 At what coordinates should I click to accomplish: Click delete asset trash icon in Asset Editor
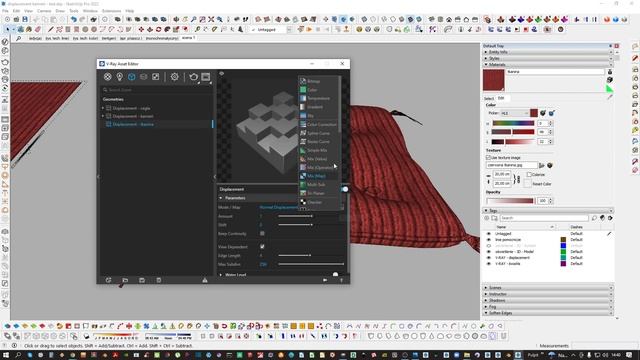pos(159,280)
